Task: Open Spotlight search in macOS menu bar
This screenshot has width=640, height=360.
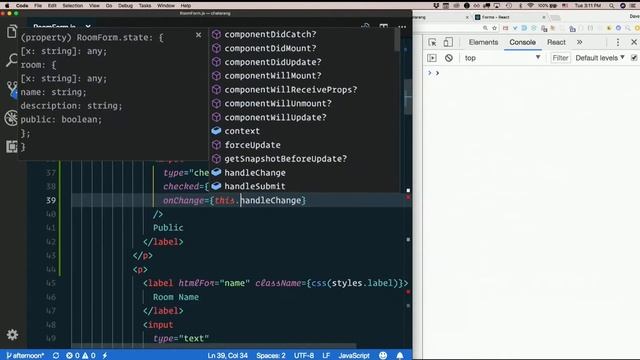Action: (611, 6)
